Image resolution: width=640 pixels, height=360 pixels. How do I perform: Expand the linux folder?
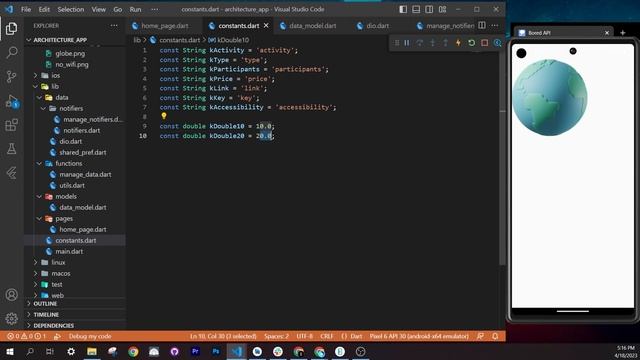[x=58, y=262]
